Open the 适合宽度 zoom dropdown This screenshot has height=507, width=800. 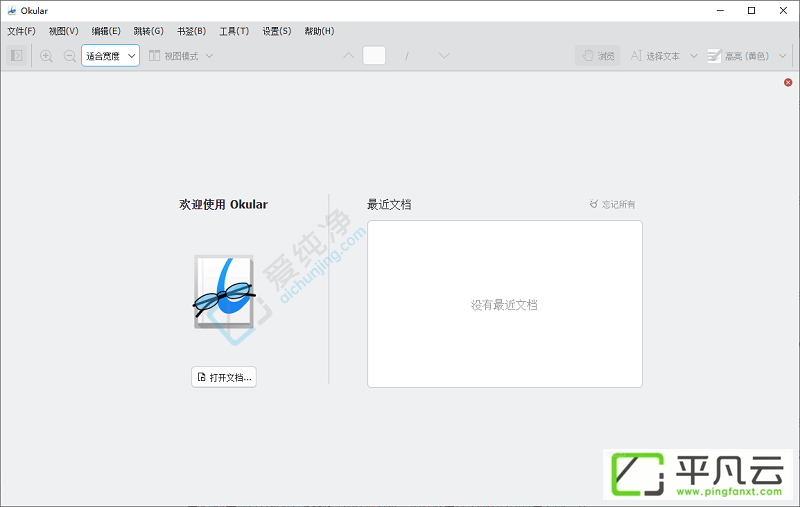[x=110, y=56]
